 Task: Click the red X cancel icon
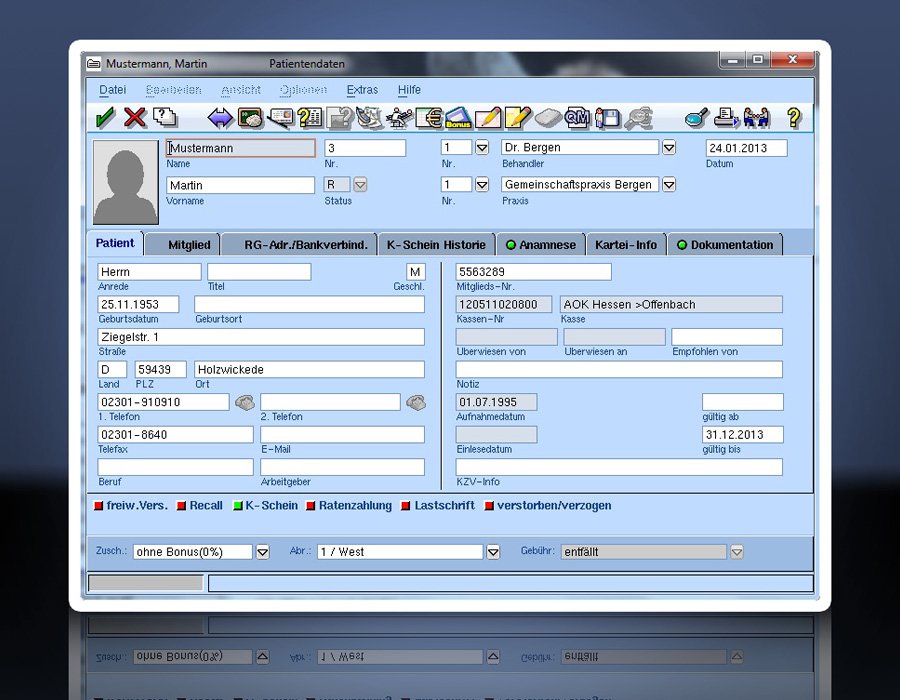pyautogui.click(x=135, y=118)
